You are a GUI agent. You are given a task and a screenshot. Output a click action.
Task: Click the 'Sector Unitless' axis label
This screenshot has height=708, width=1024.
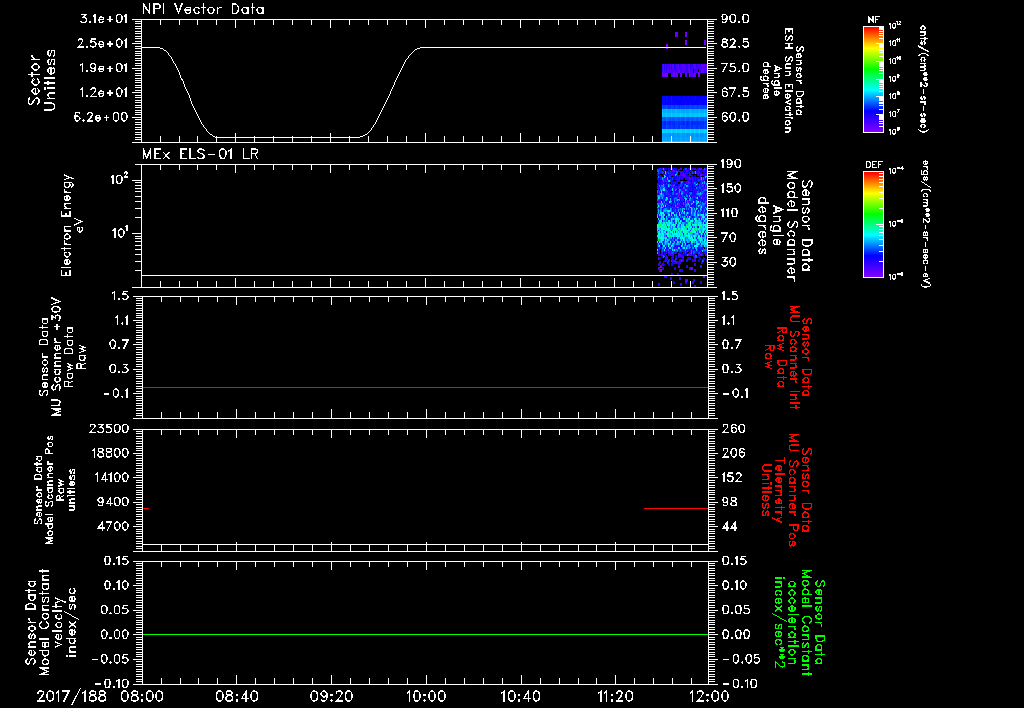(x=42, y=80)
